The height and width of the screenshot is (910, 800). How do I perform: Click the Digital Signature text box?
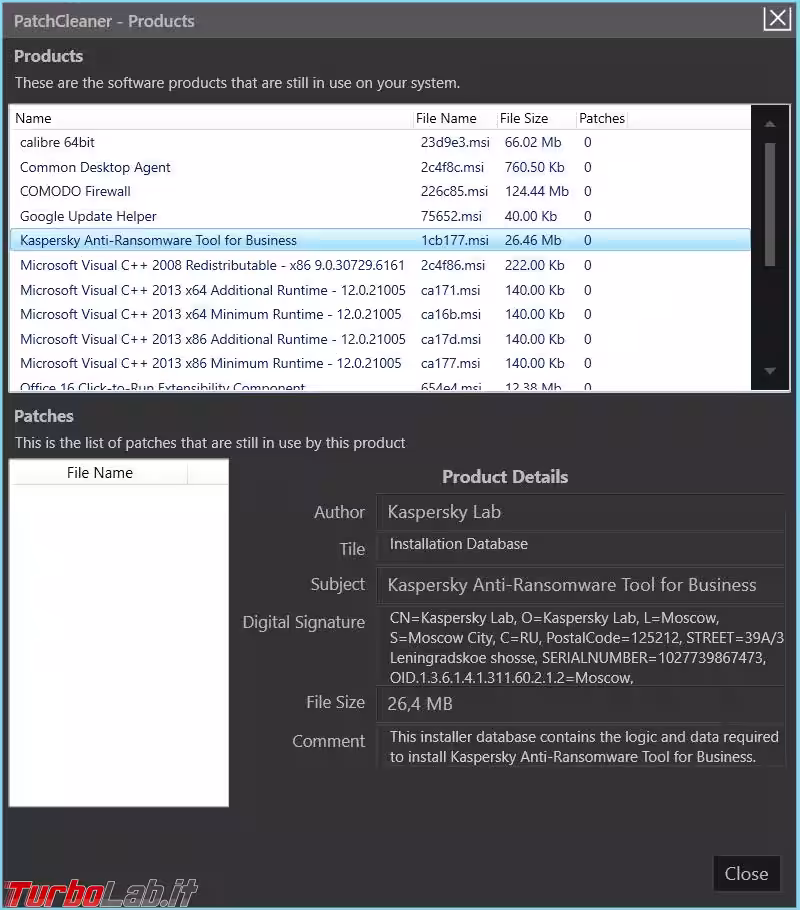580,647
